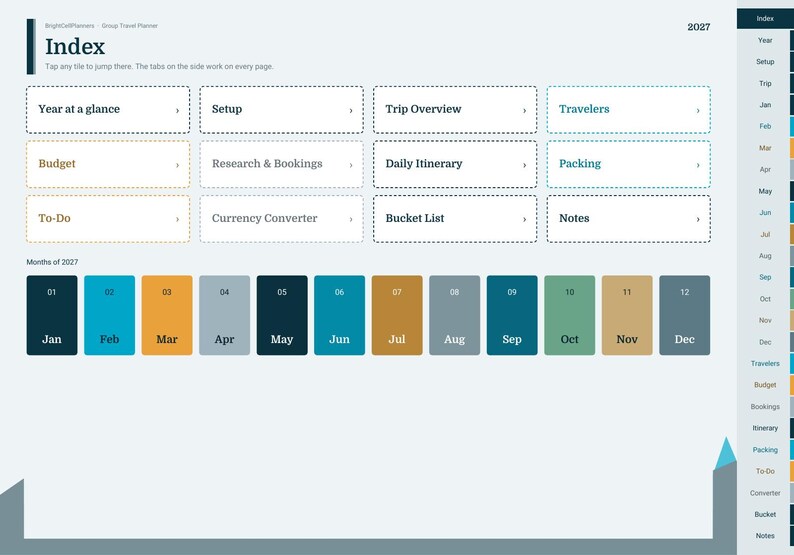This screenshot has height=555, width=794.
Task: Choose the Apr month card
Action: (x=224, y=315)
